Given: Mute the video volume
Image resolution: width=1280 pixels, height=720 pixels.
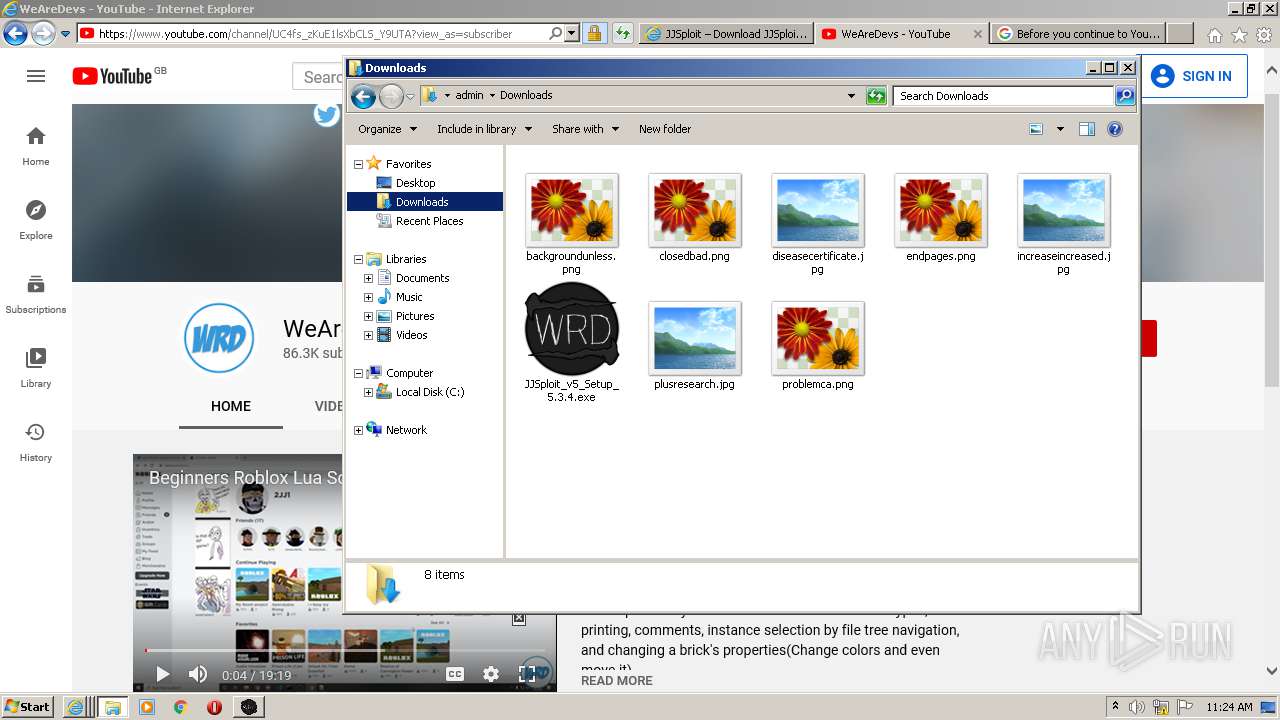Looking at the screenshot, I should click(198, 674).
